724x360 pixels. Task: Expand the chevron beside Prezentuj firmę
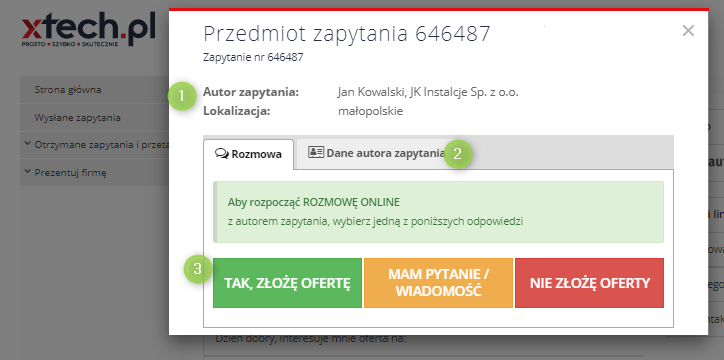coord(28,172)
